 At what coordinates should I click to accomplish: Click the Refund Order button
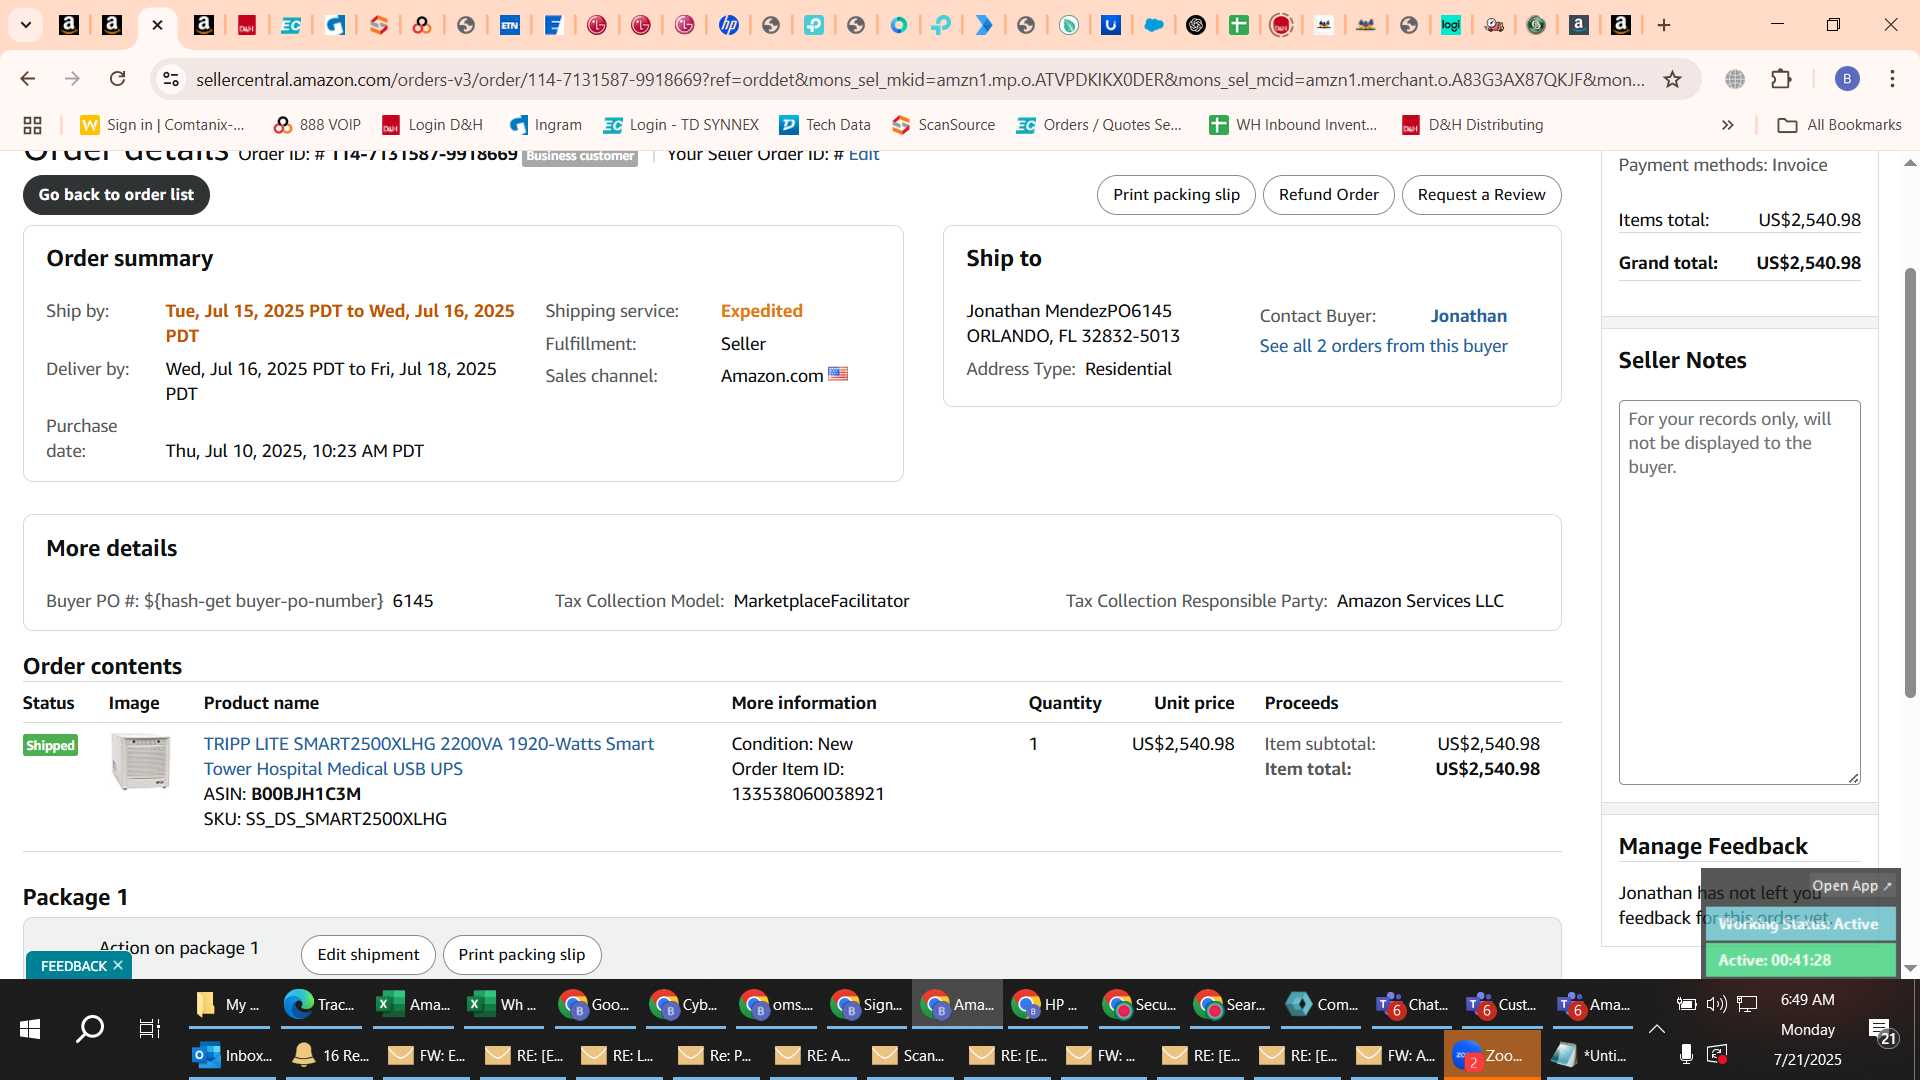[1328, 195]
